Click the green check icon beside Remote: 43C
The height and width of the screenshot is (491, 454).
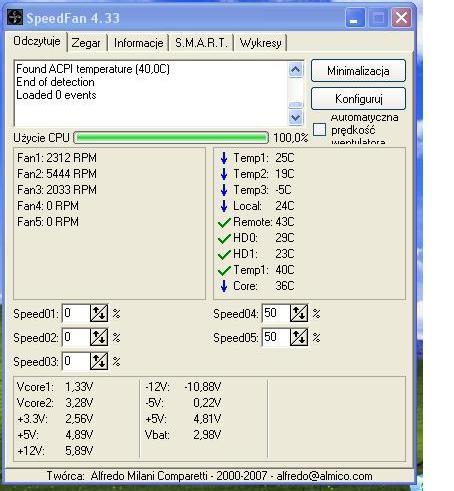[224, 222]
